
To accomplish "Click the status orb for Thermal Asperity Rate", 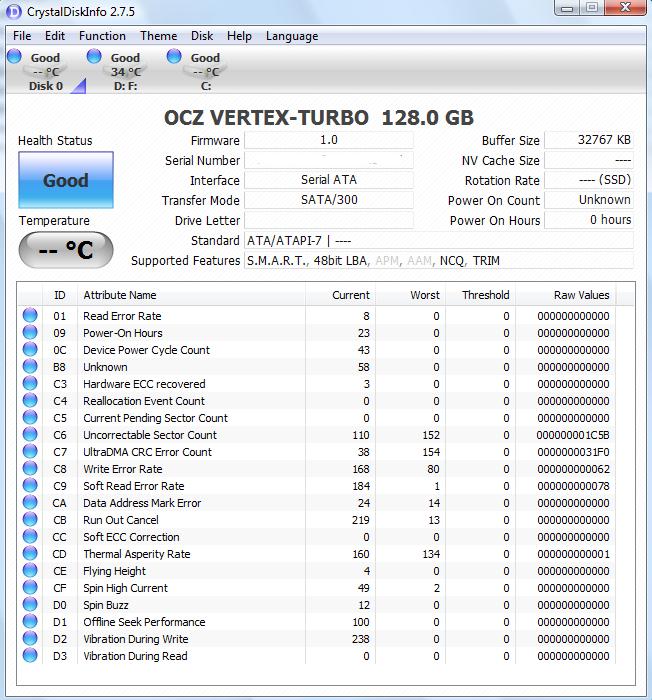I will coord(30,553).
